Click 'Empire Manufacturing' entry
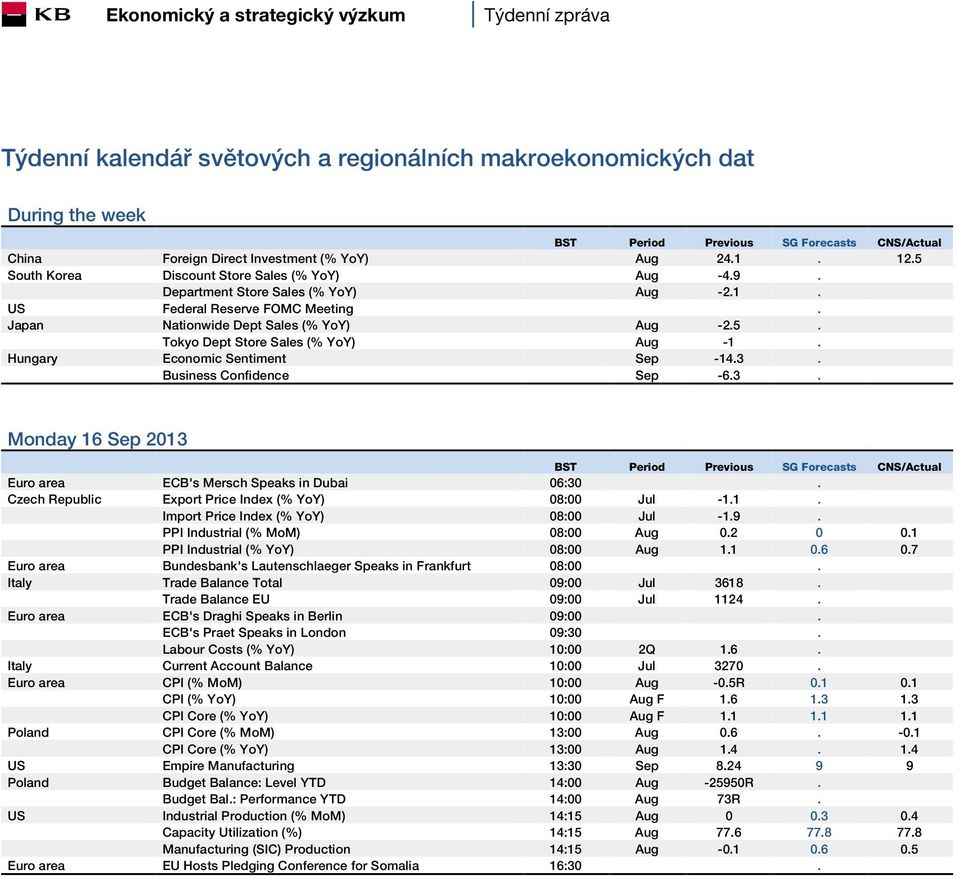Image resolution: width=960 pixels, height=878 pixels. [228, 766]
